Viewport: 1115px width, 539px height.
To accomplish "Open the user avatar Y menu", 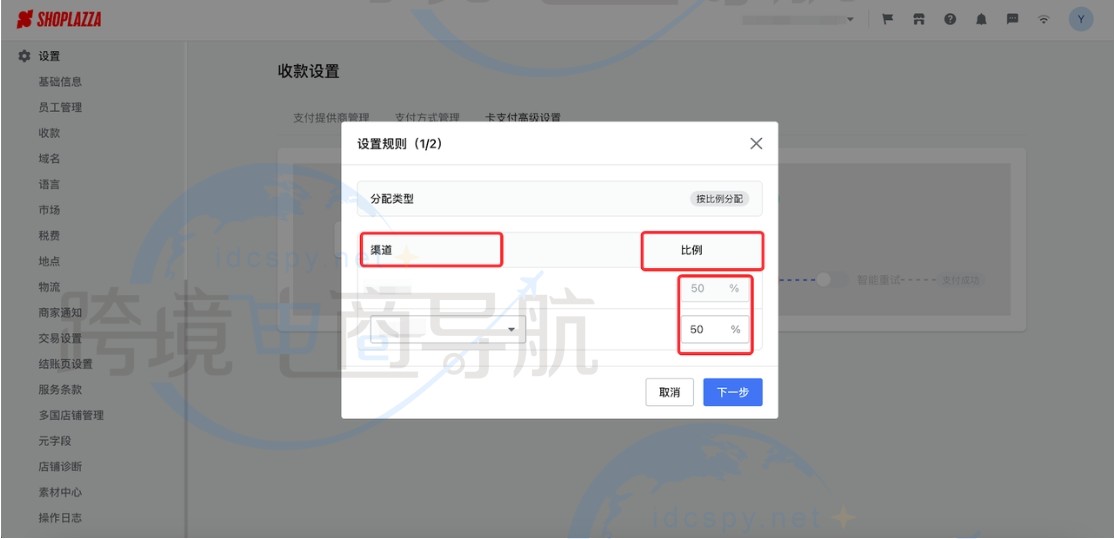I will 1081,19.
